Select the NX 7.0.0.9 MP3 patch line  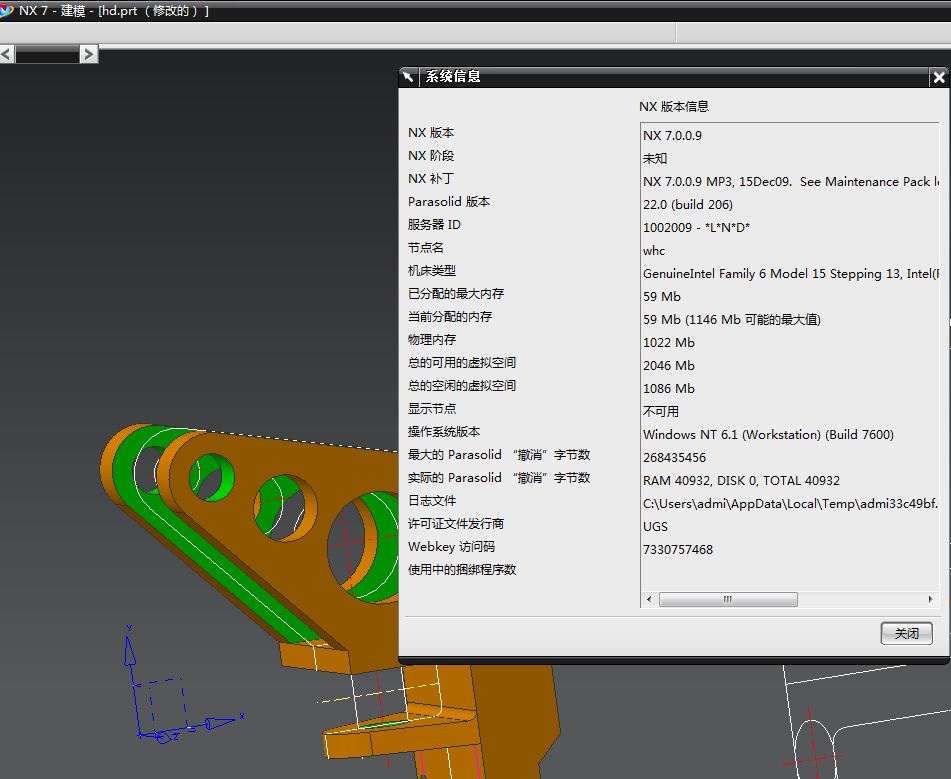[x=791, y=181]
